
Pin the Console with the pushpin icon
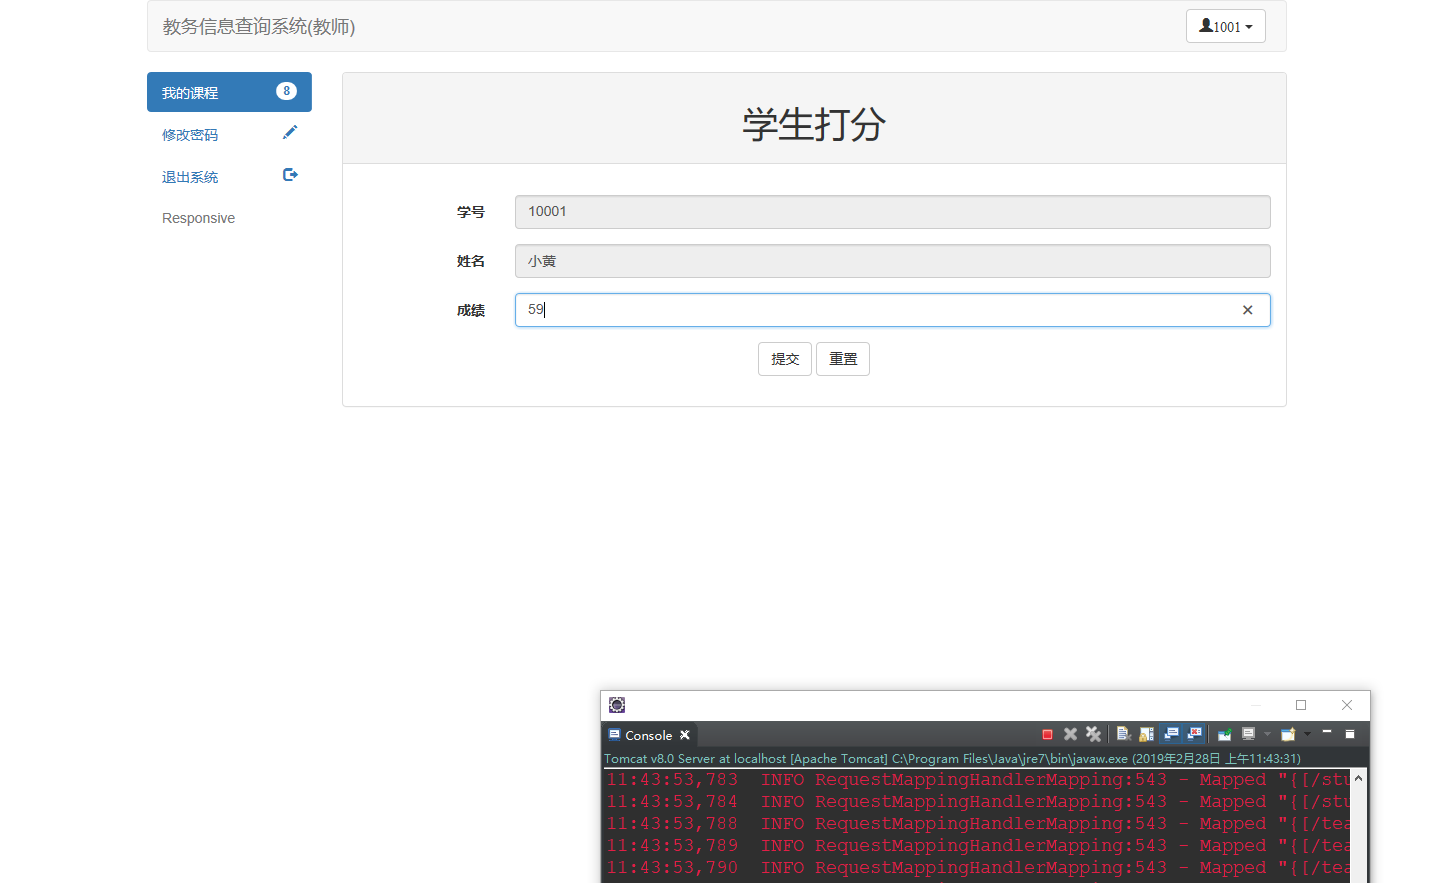coord(1224,734)
